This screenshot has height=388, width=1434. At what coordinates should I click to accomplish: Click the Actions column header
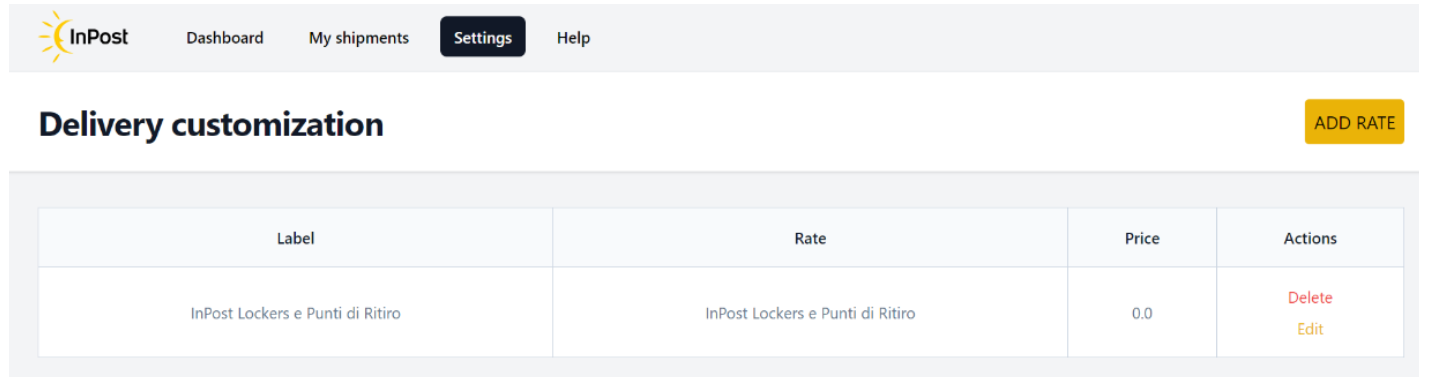point(1310,238)
